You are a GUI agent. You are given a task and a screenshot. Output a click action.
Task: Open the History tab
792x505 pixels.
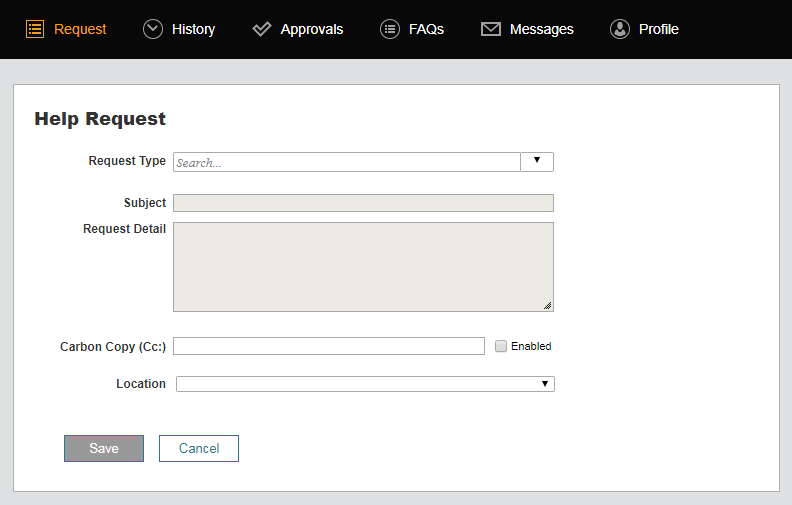(193, 29)
